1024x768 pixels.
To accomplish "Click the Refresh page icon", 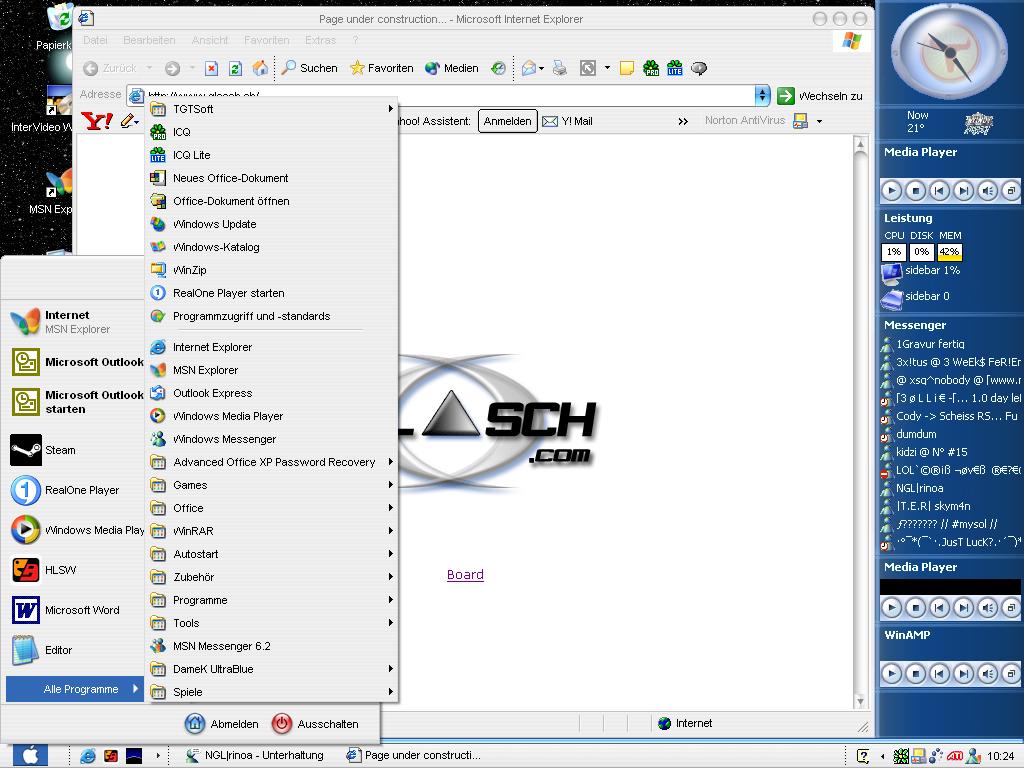I will click(235, 68).
